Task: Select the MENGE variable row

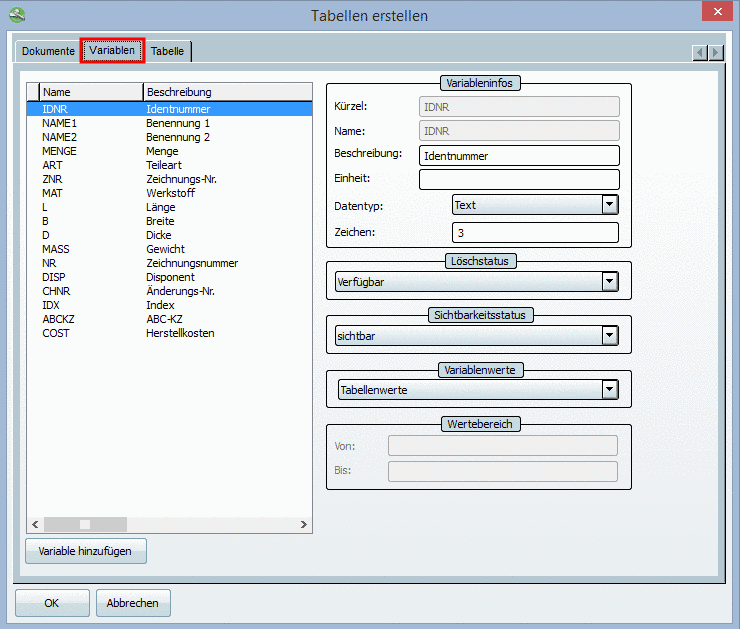Action: click(x=169, y=151)
